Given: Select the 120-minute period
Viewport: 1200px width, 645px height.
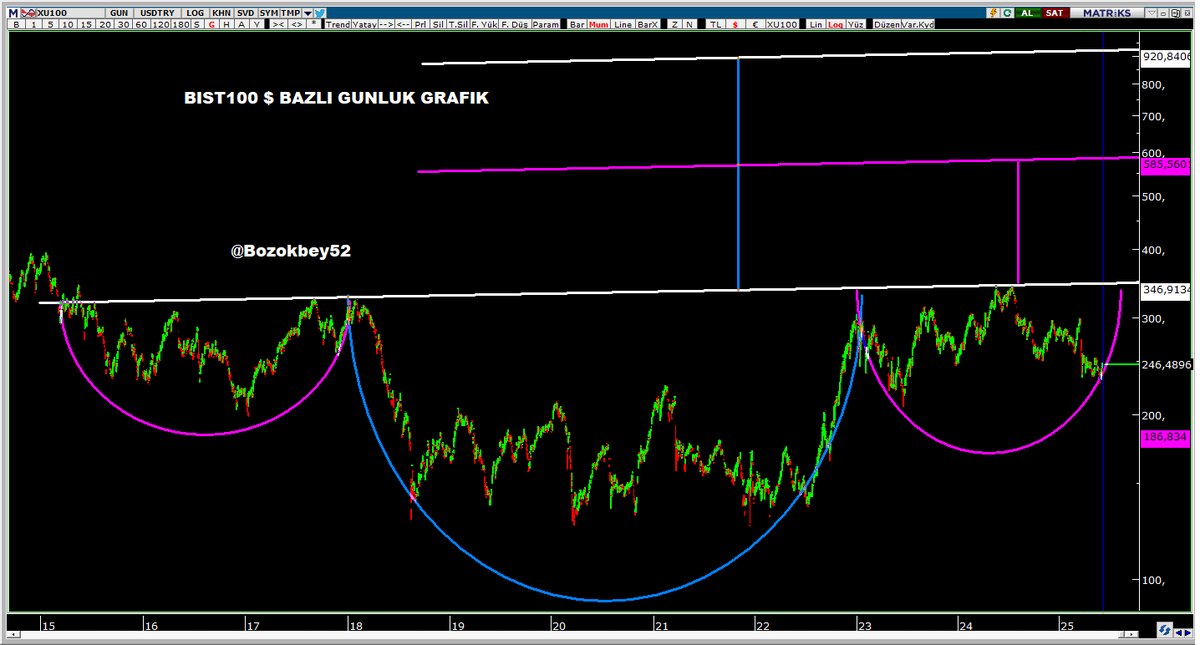Looking at the screenshot, I should pyautogui.click(x=160, y=24).
